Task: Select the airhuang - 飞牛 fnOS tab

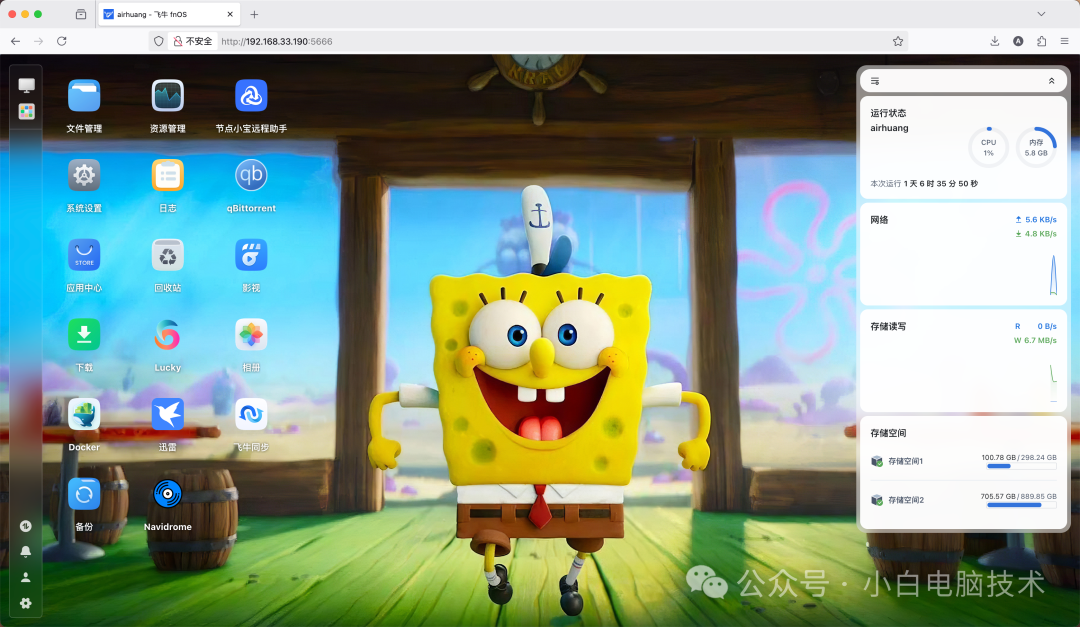Action: tap(169, 14)
